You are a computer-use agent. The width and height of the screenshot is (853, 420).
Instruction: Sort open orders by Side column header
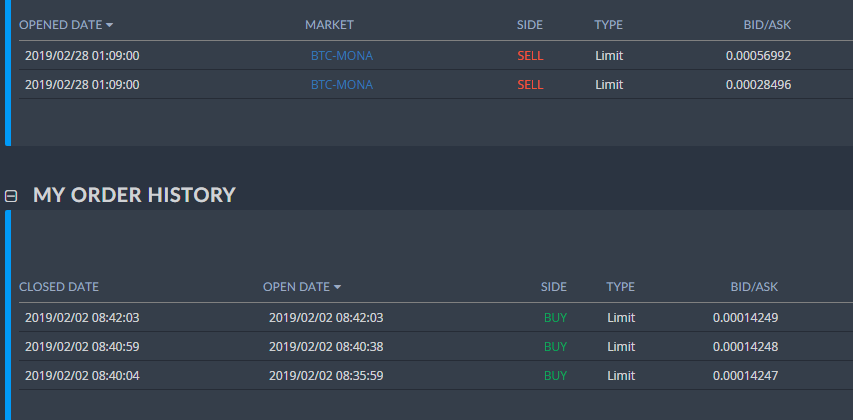(x=530, y=24)
